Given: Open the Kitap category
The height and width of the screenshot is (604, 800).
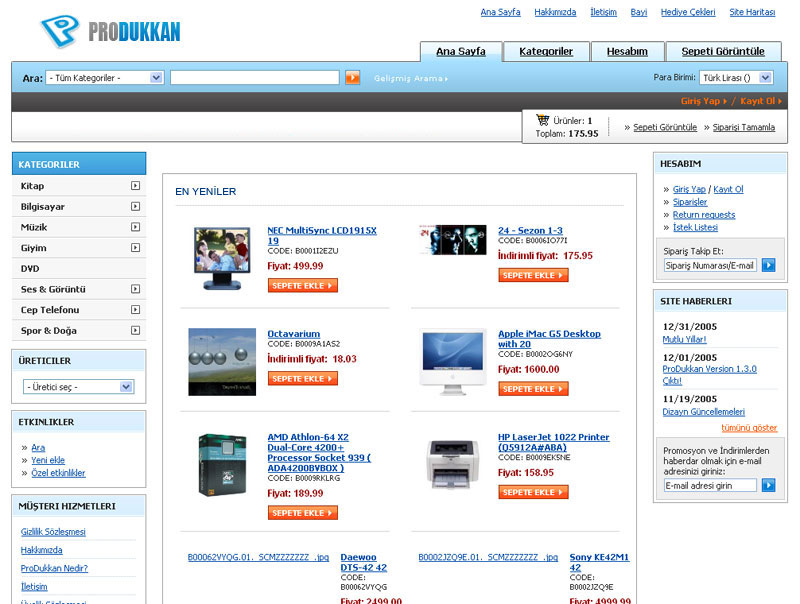Looking at the screenshot, I should 32,186.
